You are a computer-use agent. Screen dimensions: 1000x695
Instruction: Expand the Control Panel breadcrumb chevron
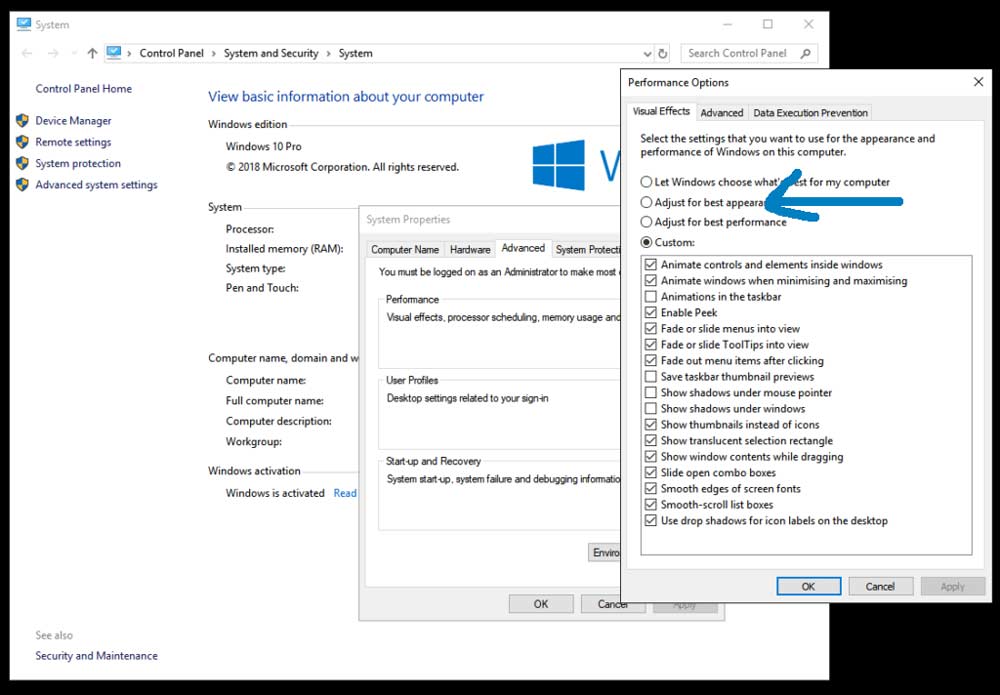pyautogui.click(x=215, y=54)
